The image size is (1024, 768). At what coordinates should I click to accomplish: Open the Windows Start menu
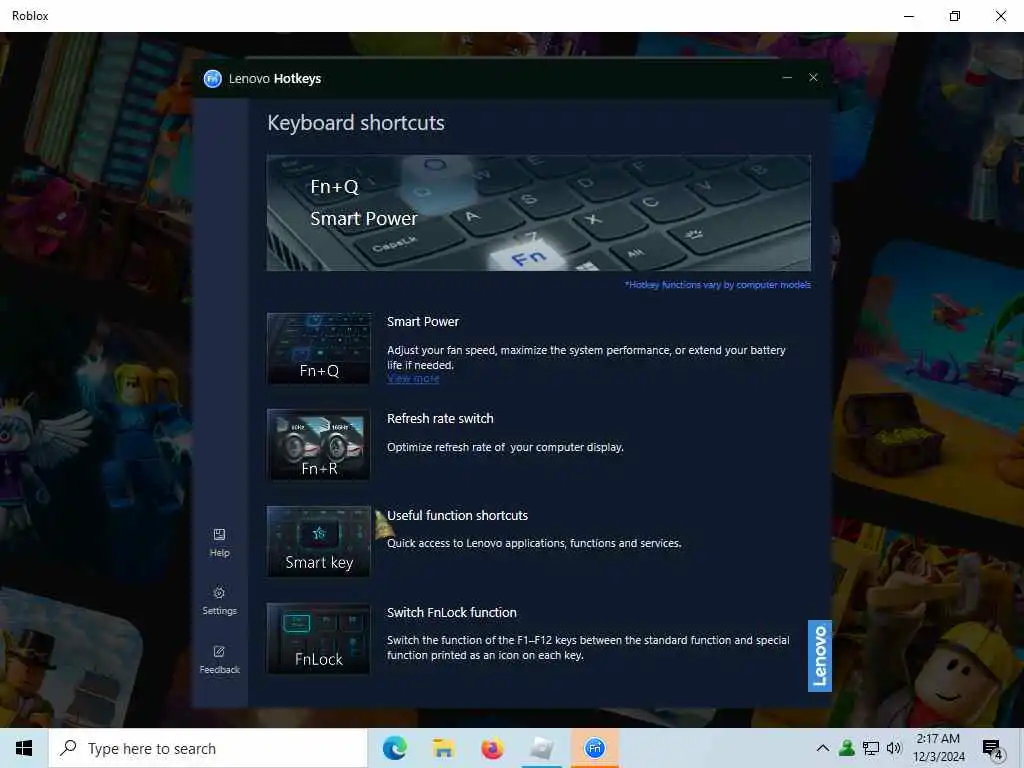click(x=24, y=748)
